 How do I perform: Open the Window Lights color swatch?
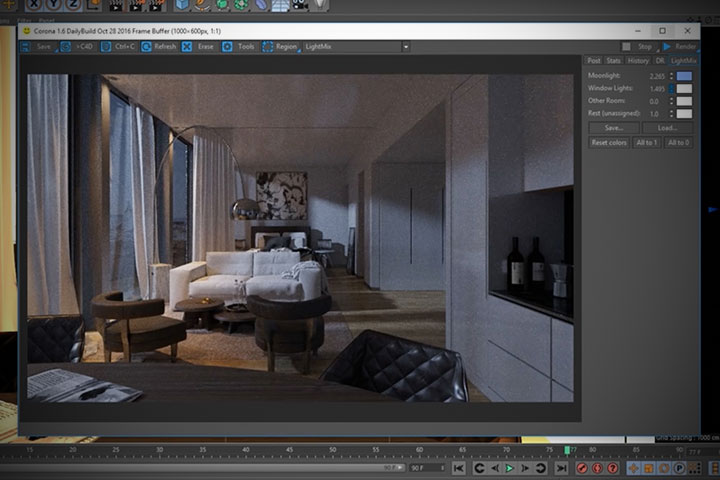pyautogui.click(x=684, y=89)
